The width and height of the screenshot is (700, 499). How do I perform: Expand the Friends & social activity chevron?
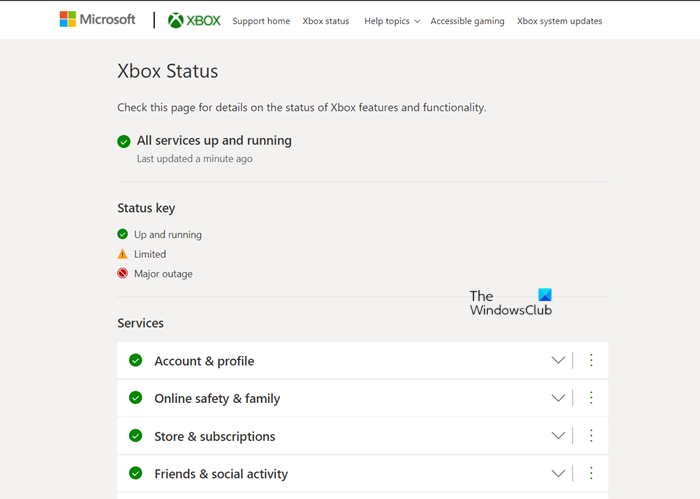tap(558, 473)
